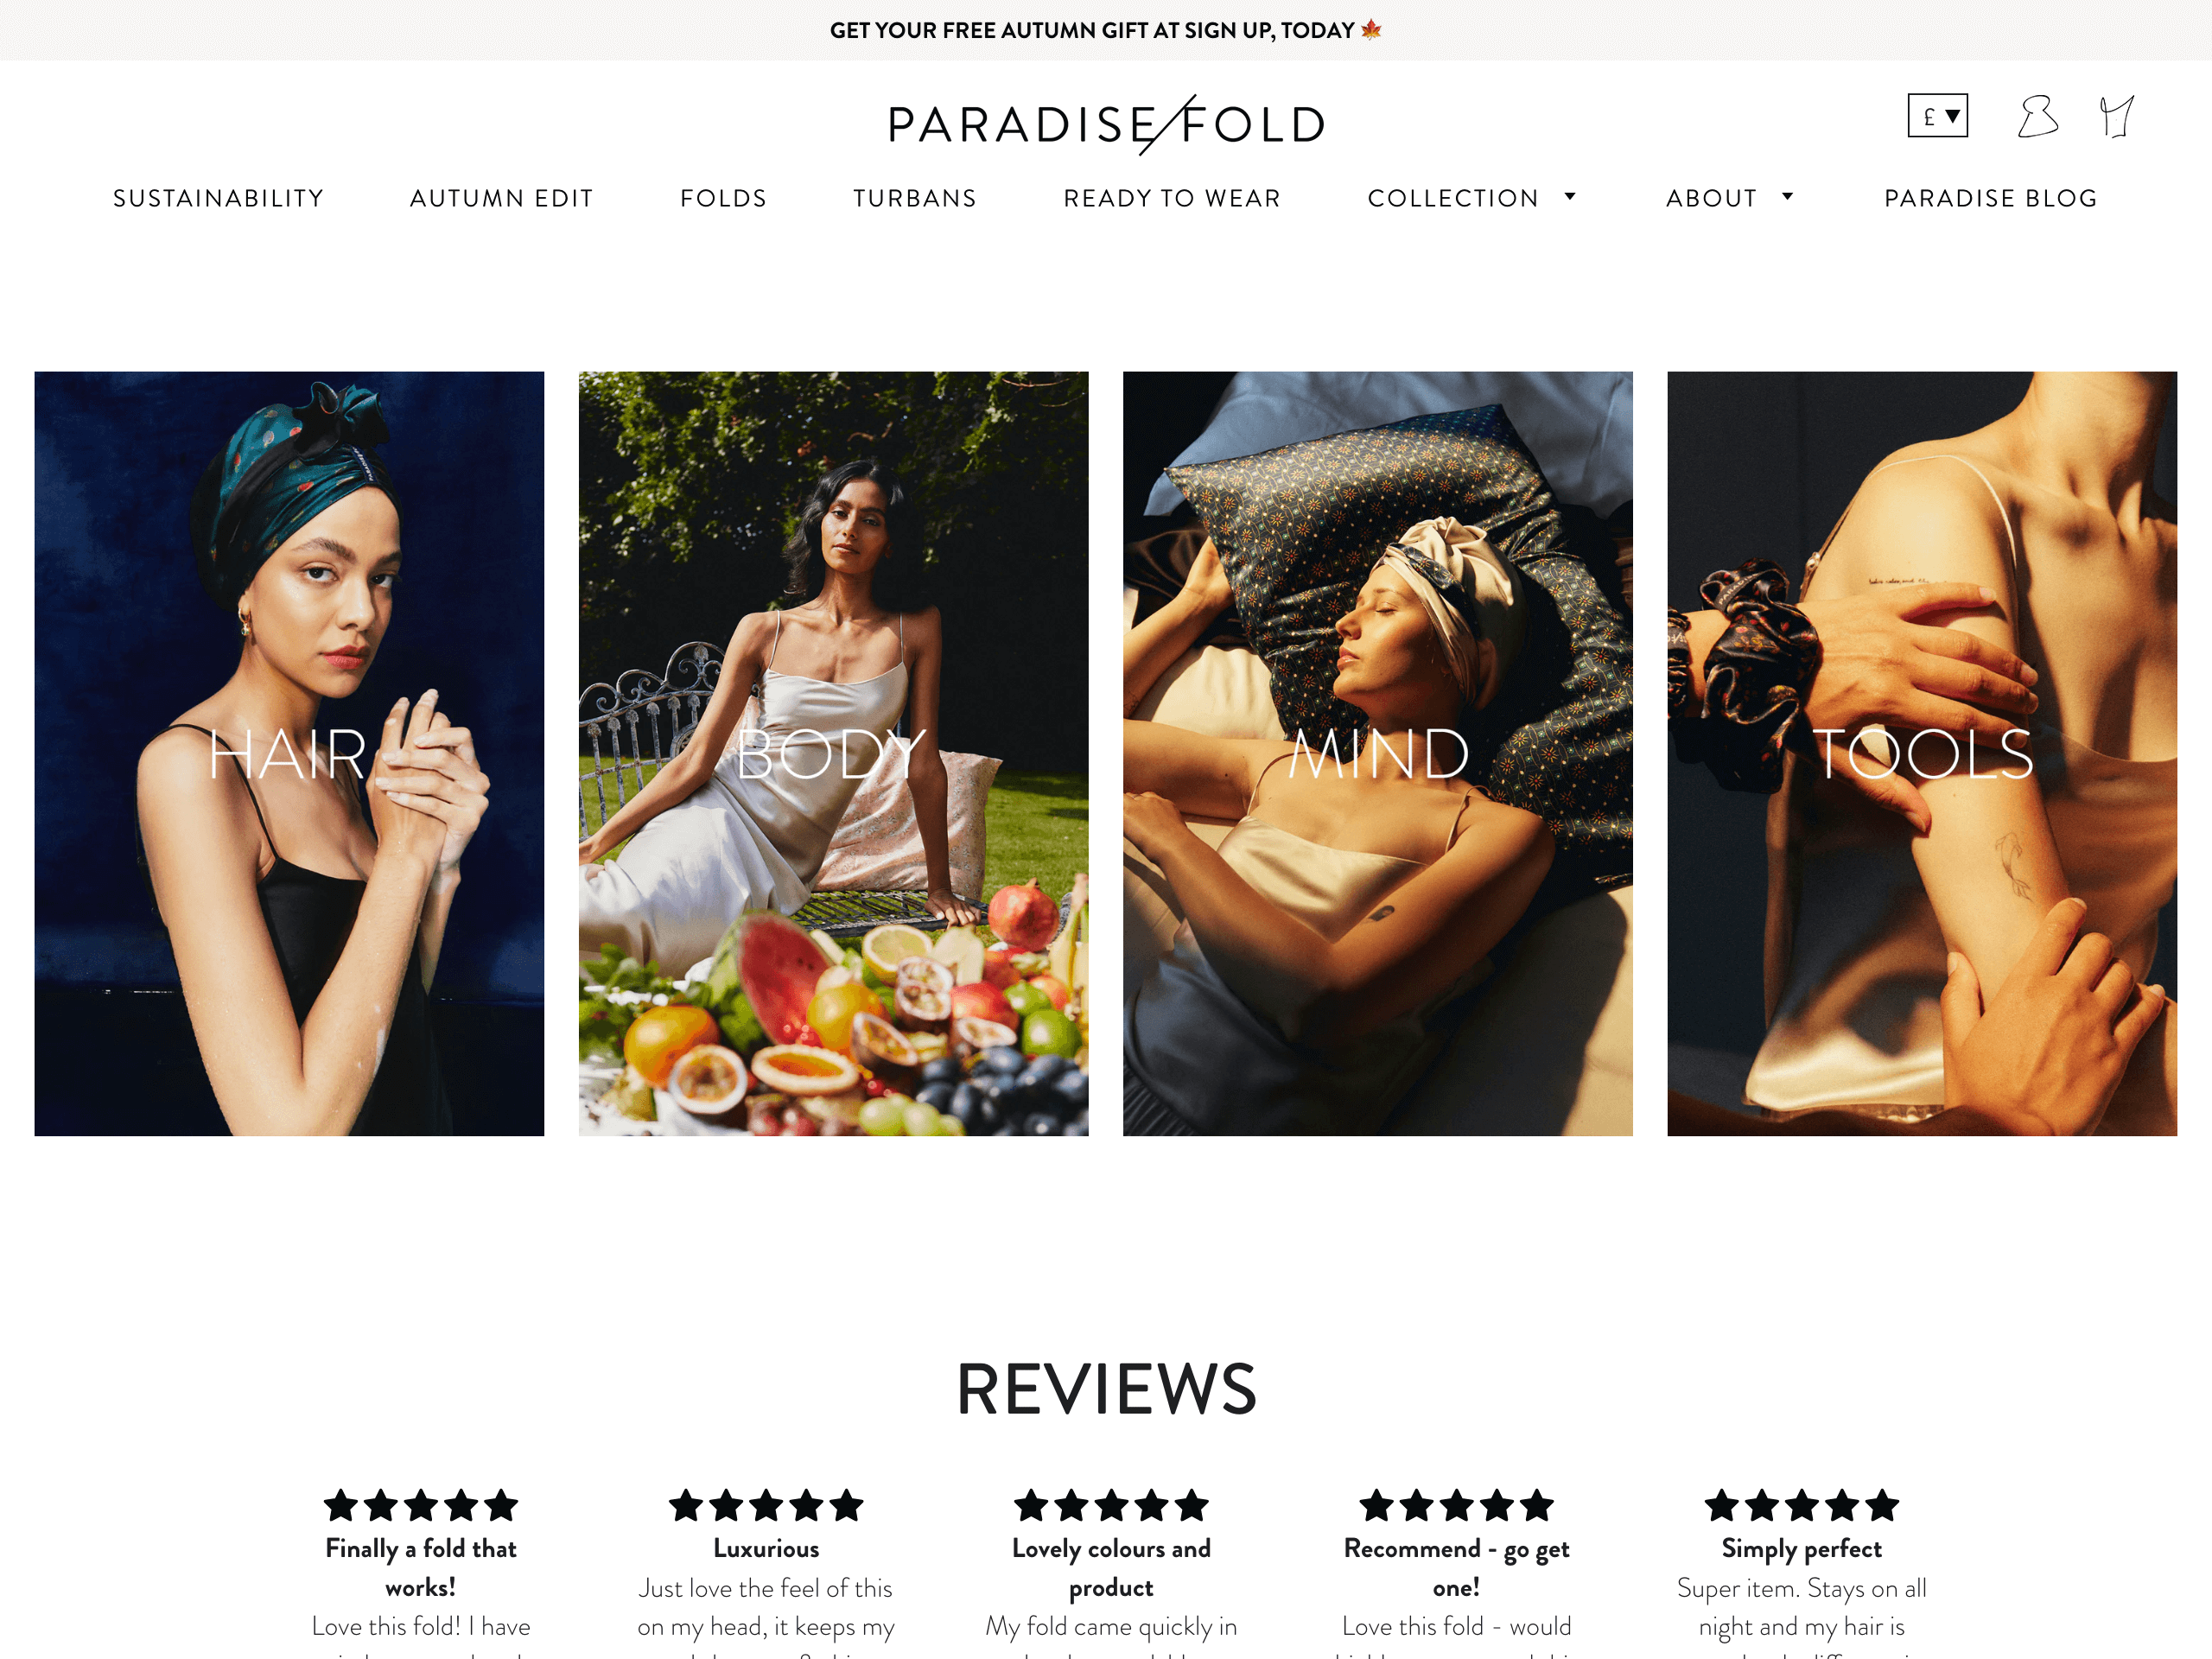The height and width of the screenshot is (1659, 2212).
Task: Open the HAIR category image
Action: point(289,754)
